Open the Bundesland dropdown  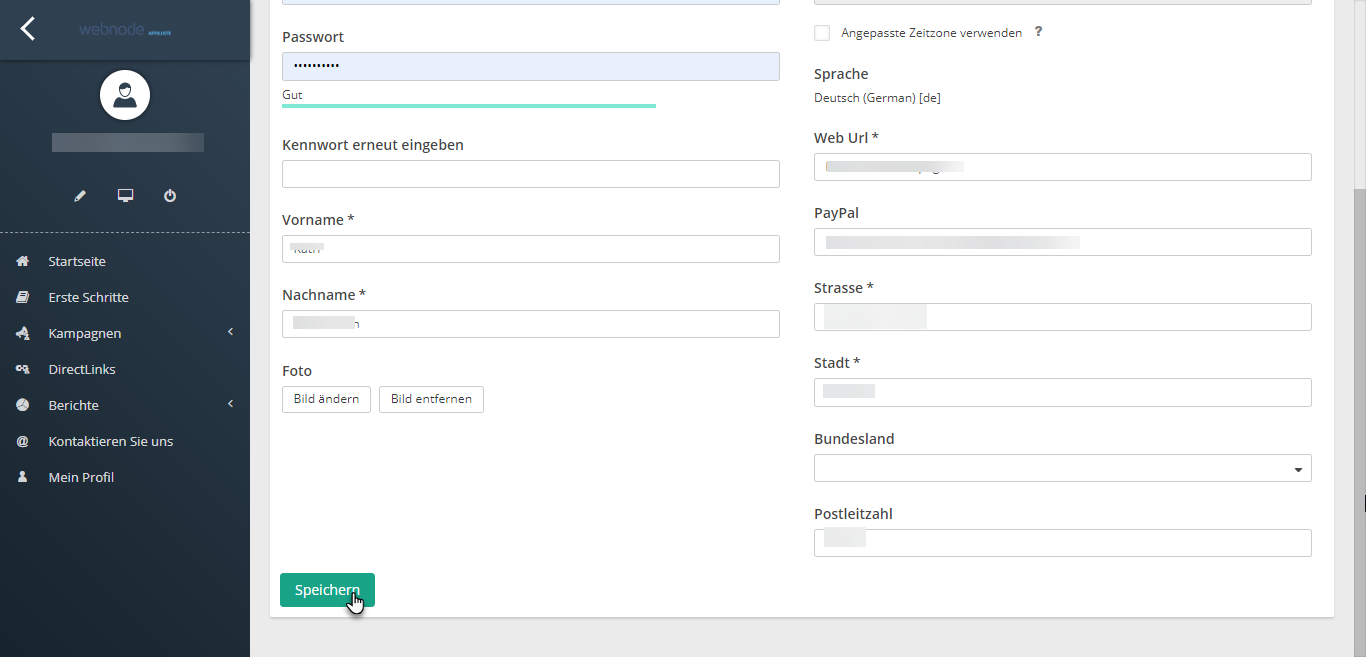coord(1062,468)
